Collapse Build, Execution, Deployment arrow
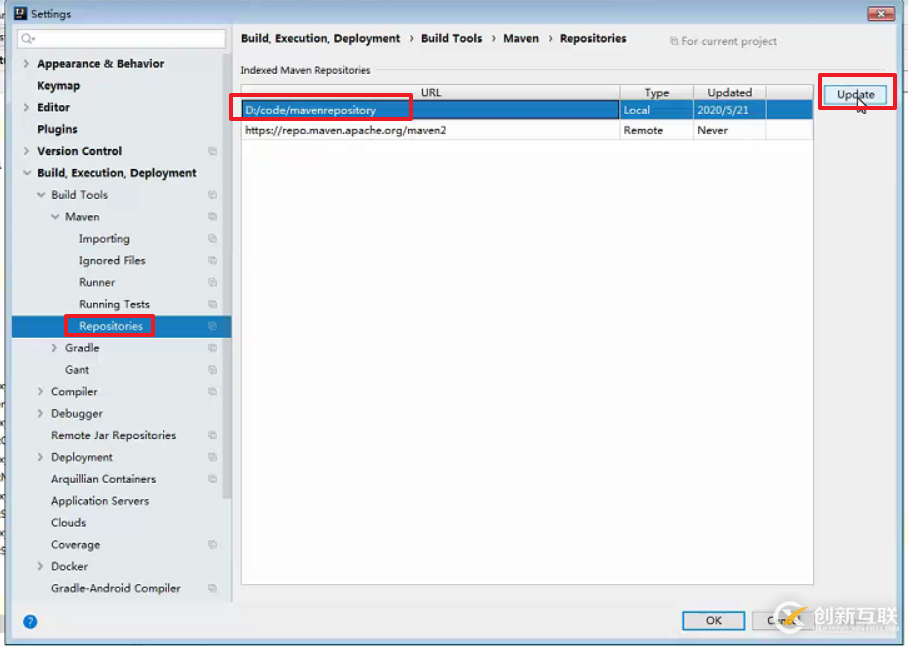 pos(27,173)
